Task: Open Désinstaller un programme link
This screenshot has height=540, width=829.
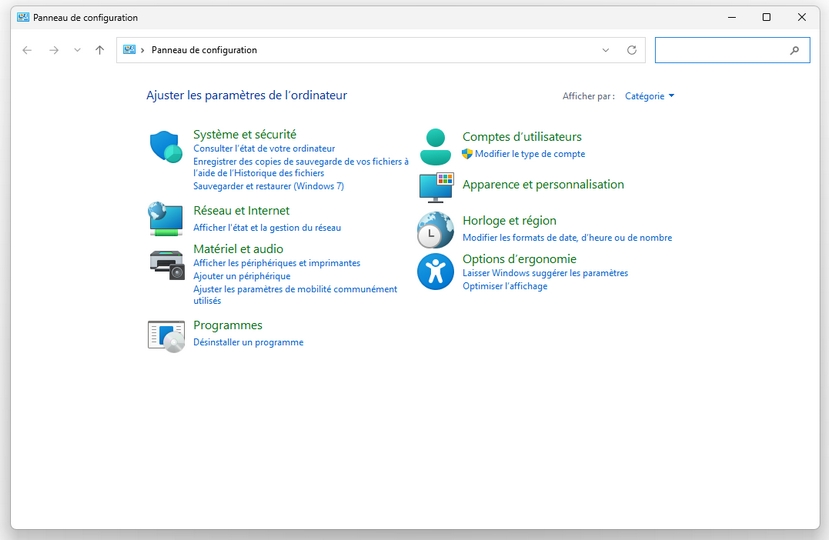Action: click(x=248, y=342)
